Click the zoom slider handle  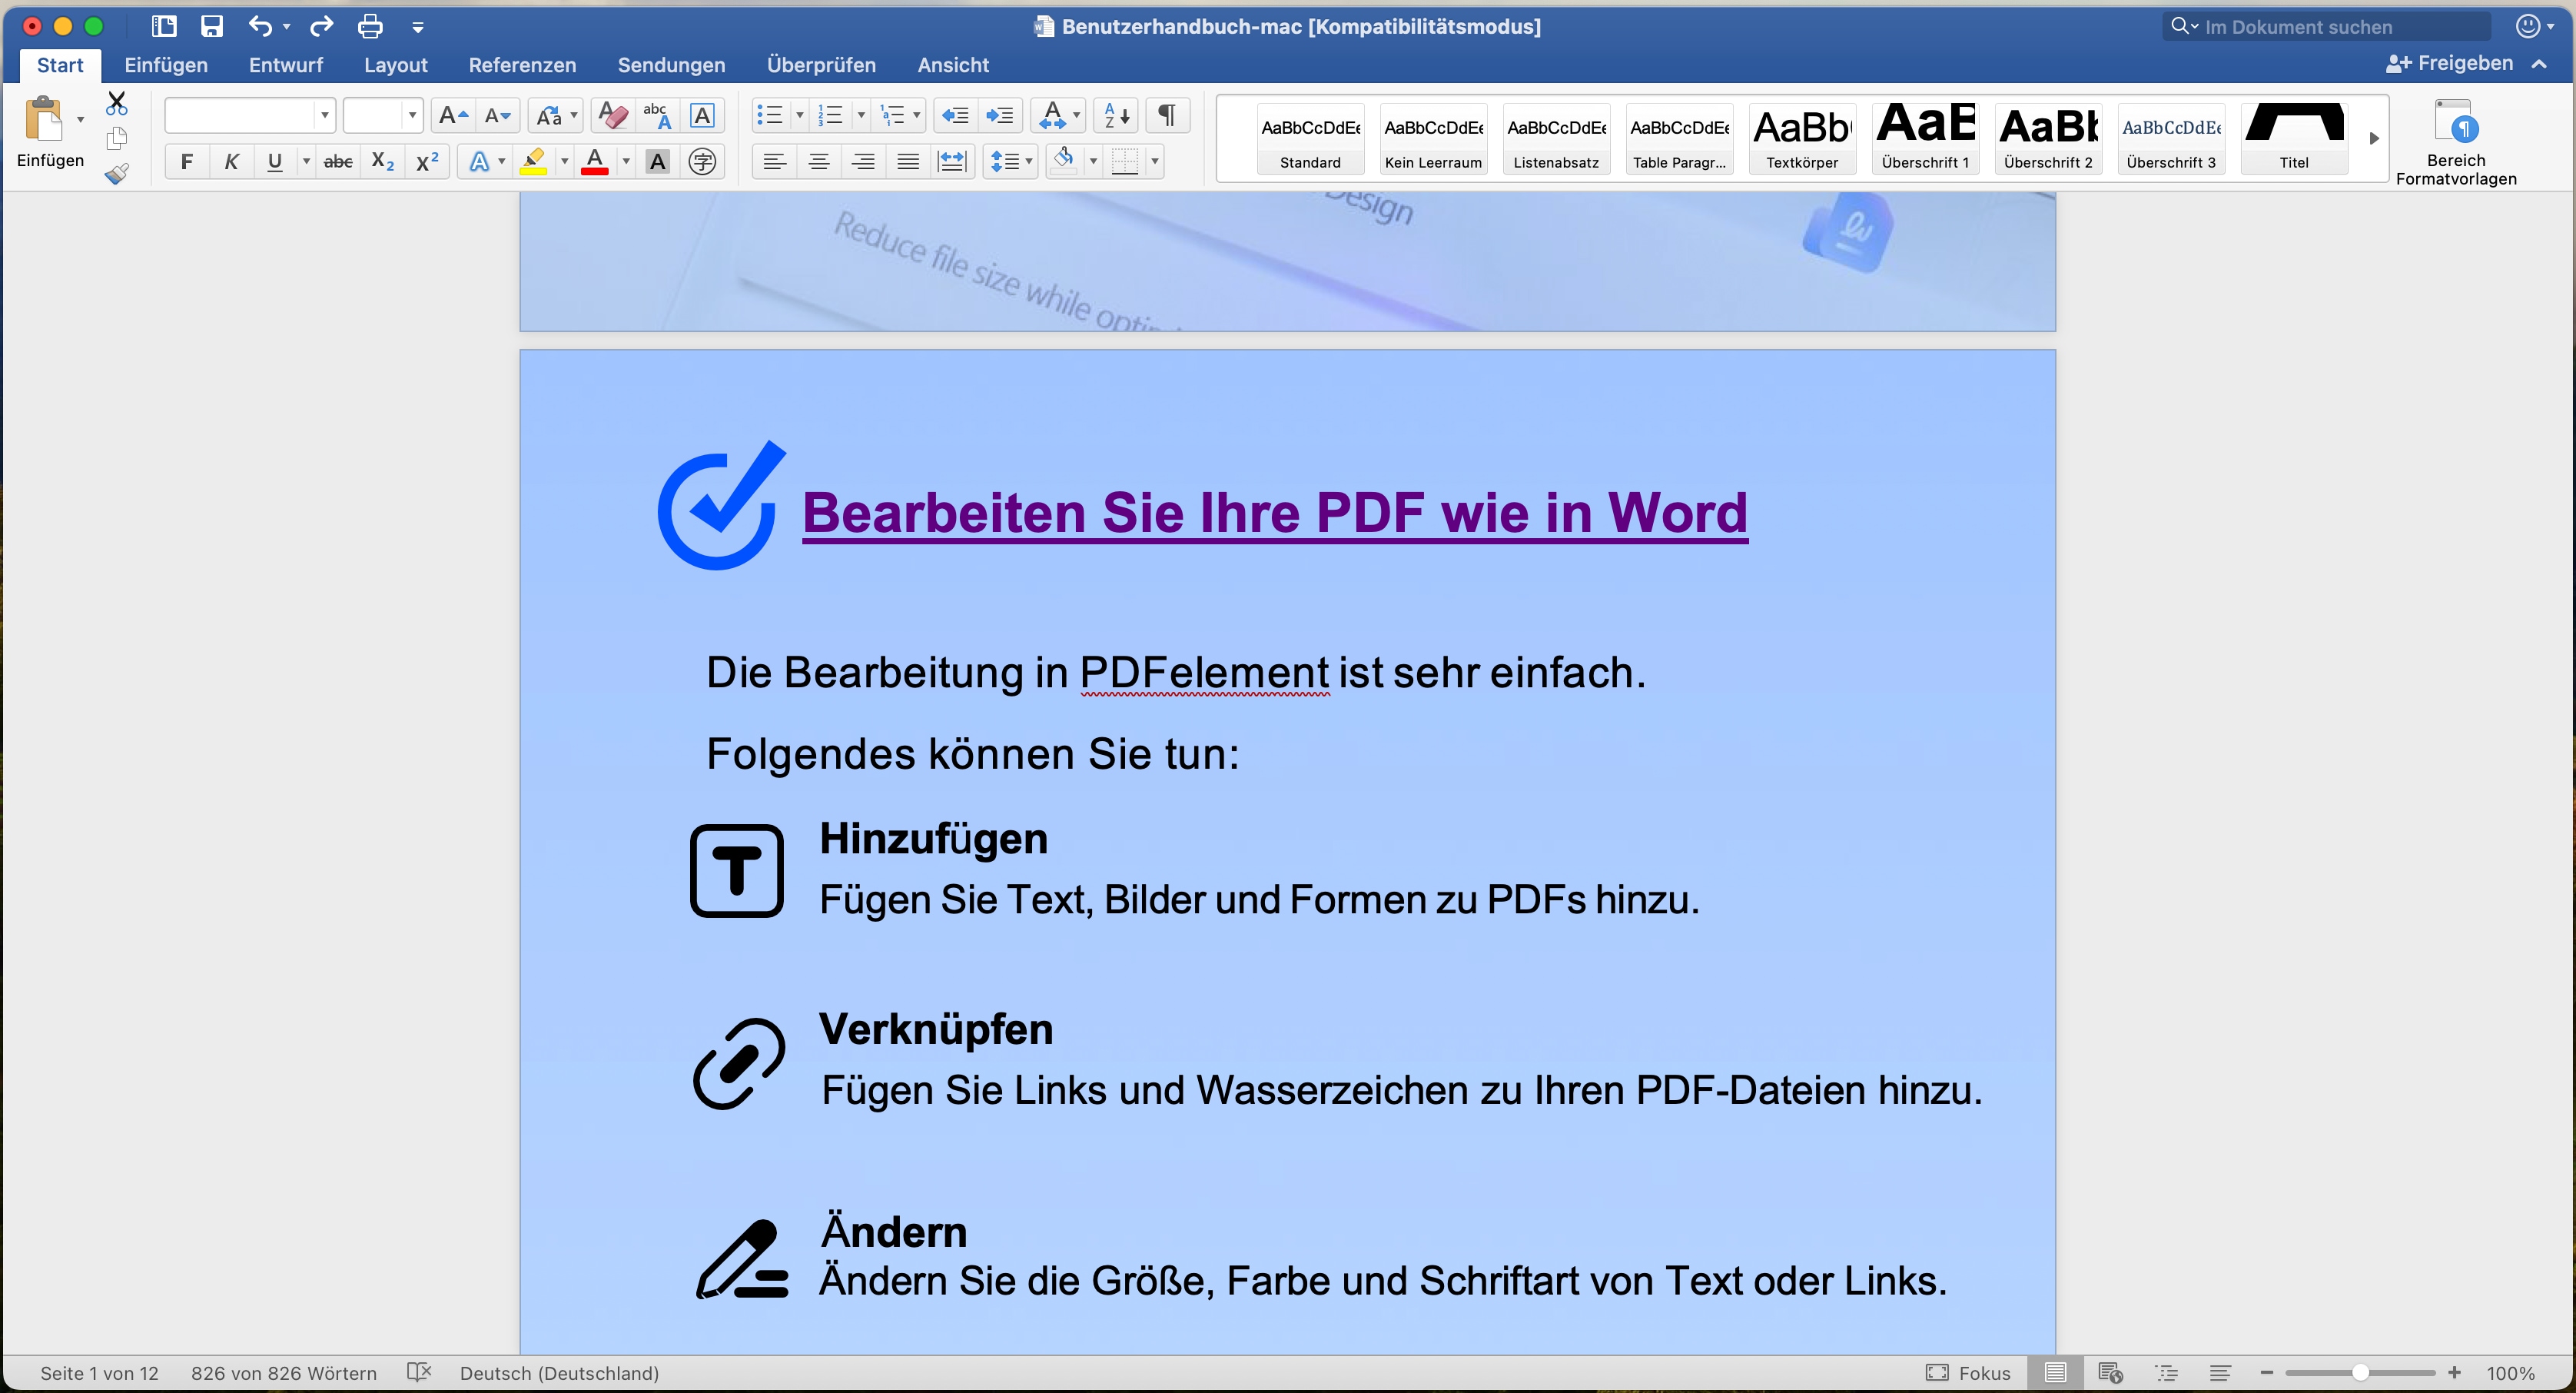coord(2360,1372)
